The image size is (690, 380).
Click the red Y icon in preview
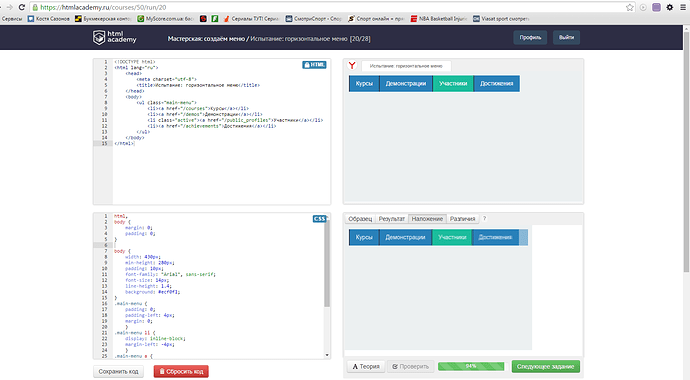[x=352, y=66]
